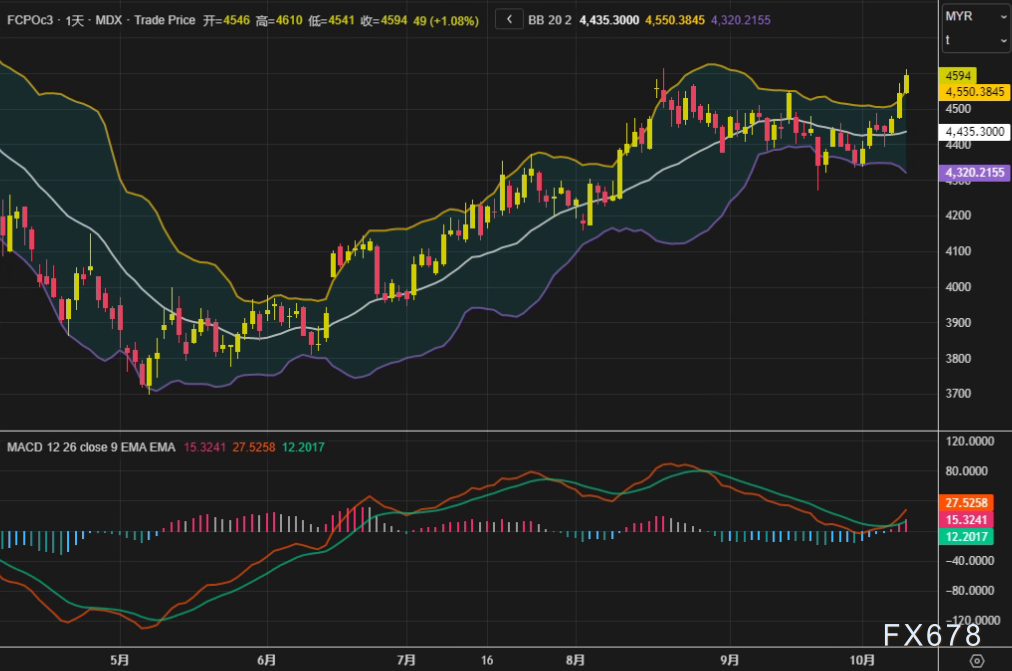Expand the 't' unit dropdown
Viewport: 1012px width, 671px height.
(x=975, y=40)
